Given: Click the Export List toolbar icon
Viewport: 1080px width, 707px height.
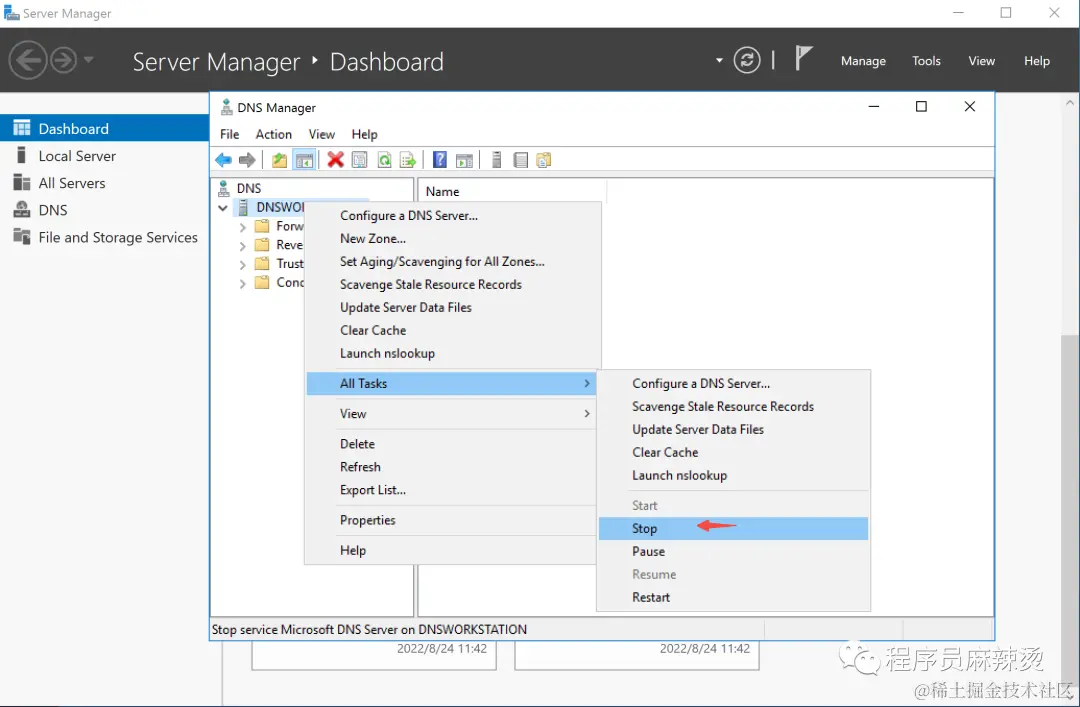Looking at the screenshot, I should click(x=408, y=160).
